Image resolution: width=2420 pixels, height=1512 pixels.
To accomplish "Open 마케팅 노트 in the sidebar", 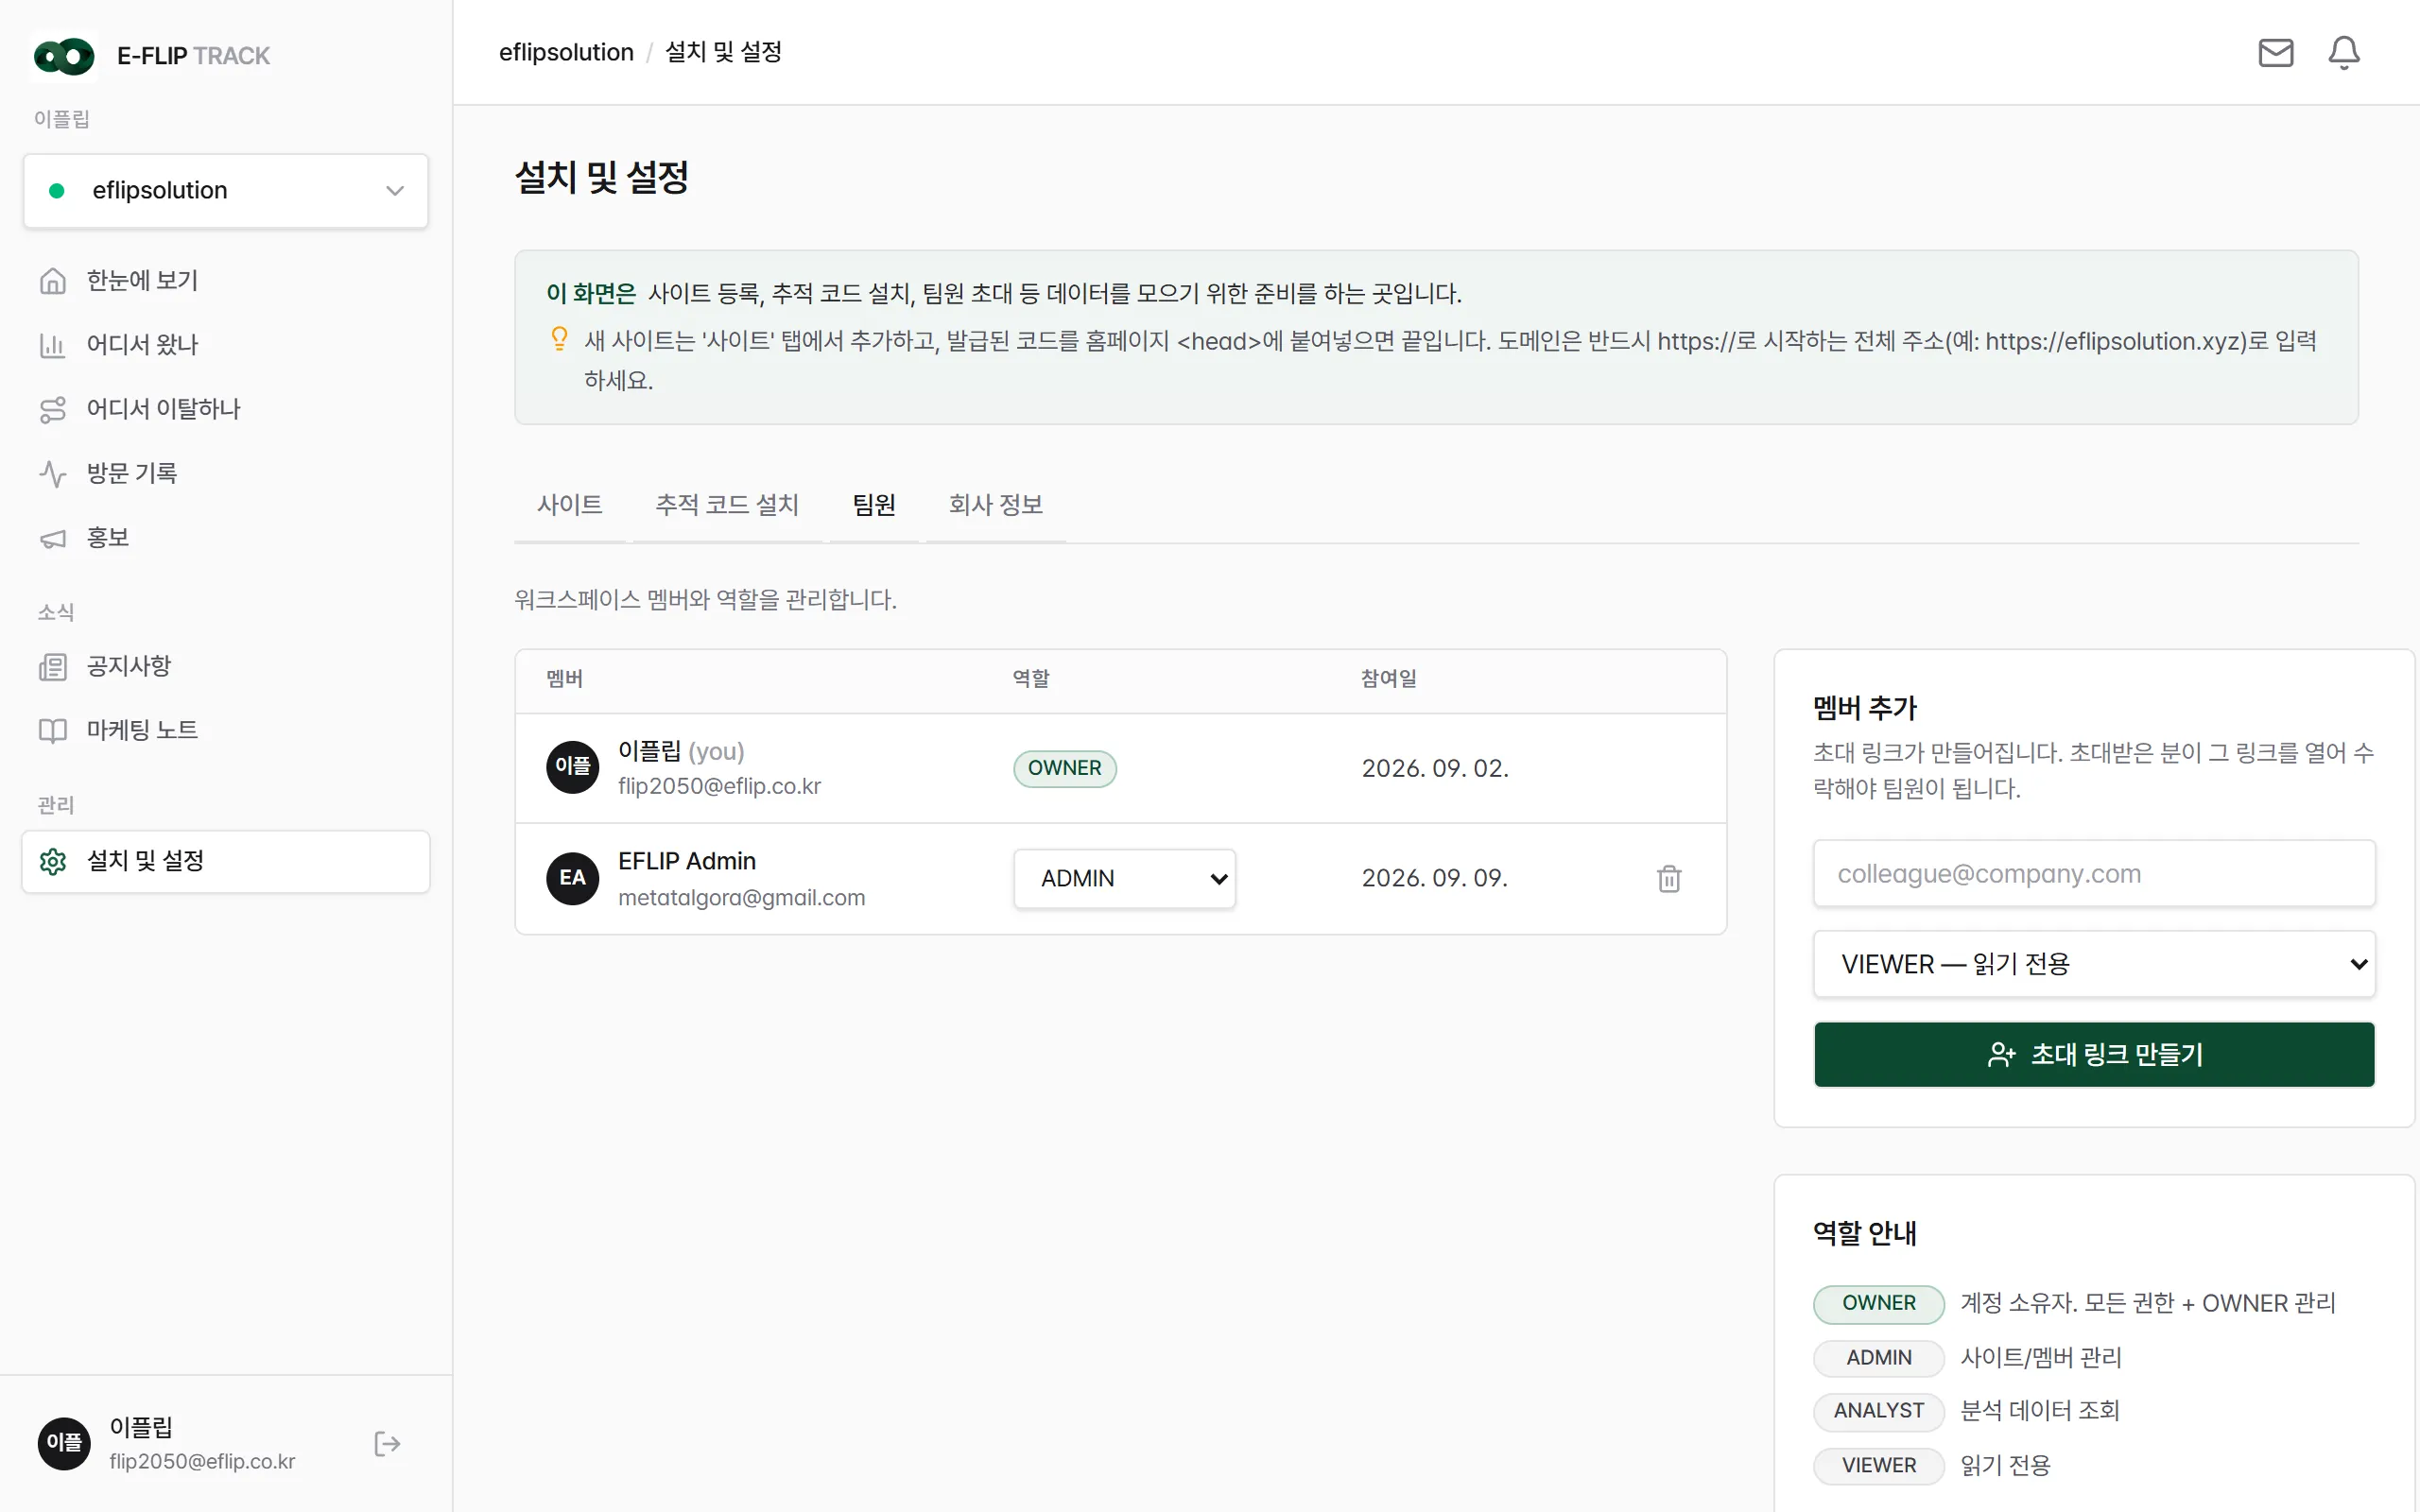I will pos(226,730).
